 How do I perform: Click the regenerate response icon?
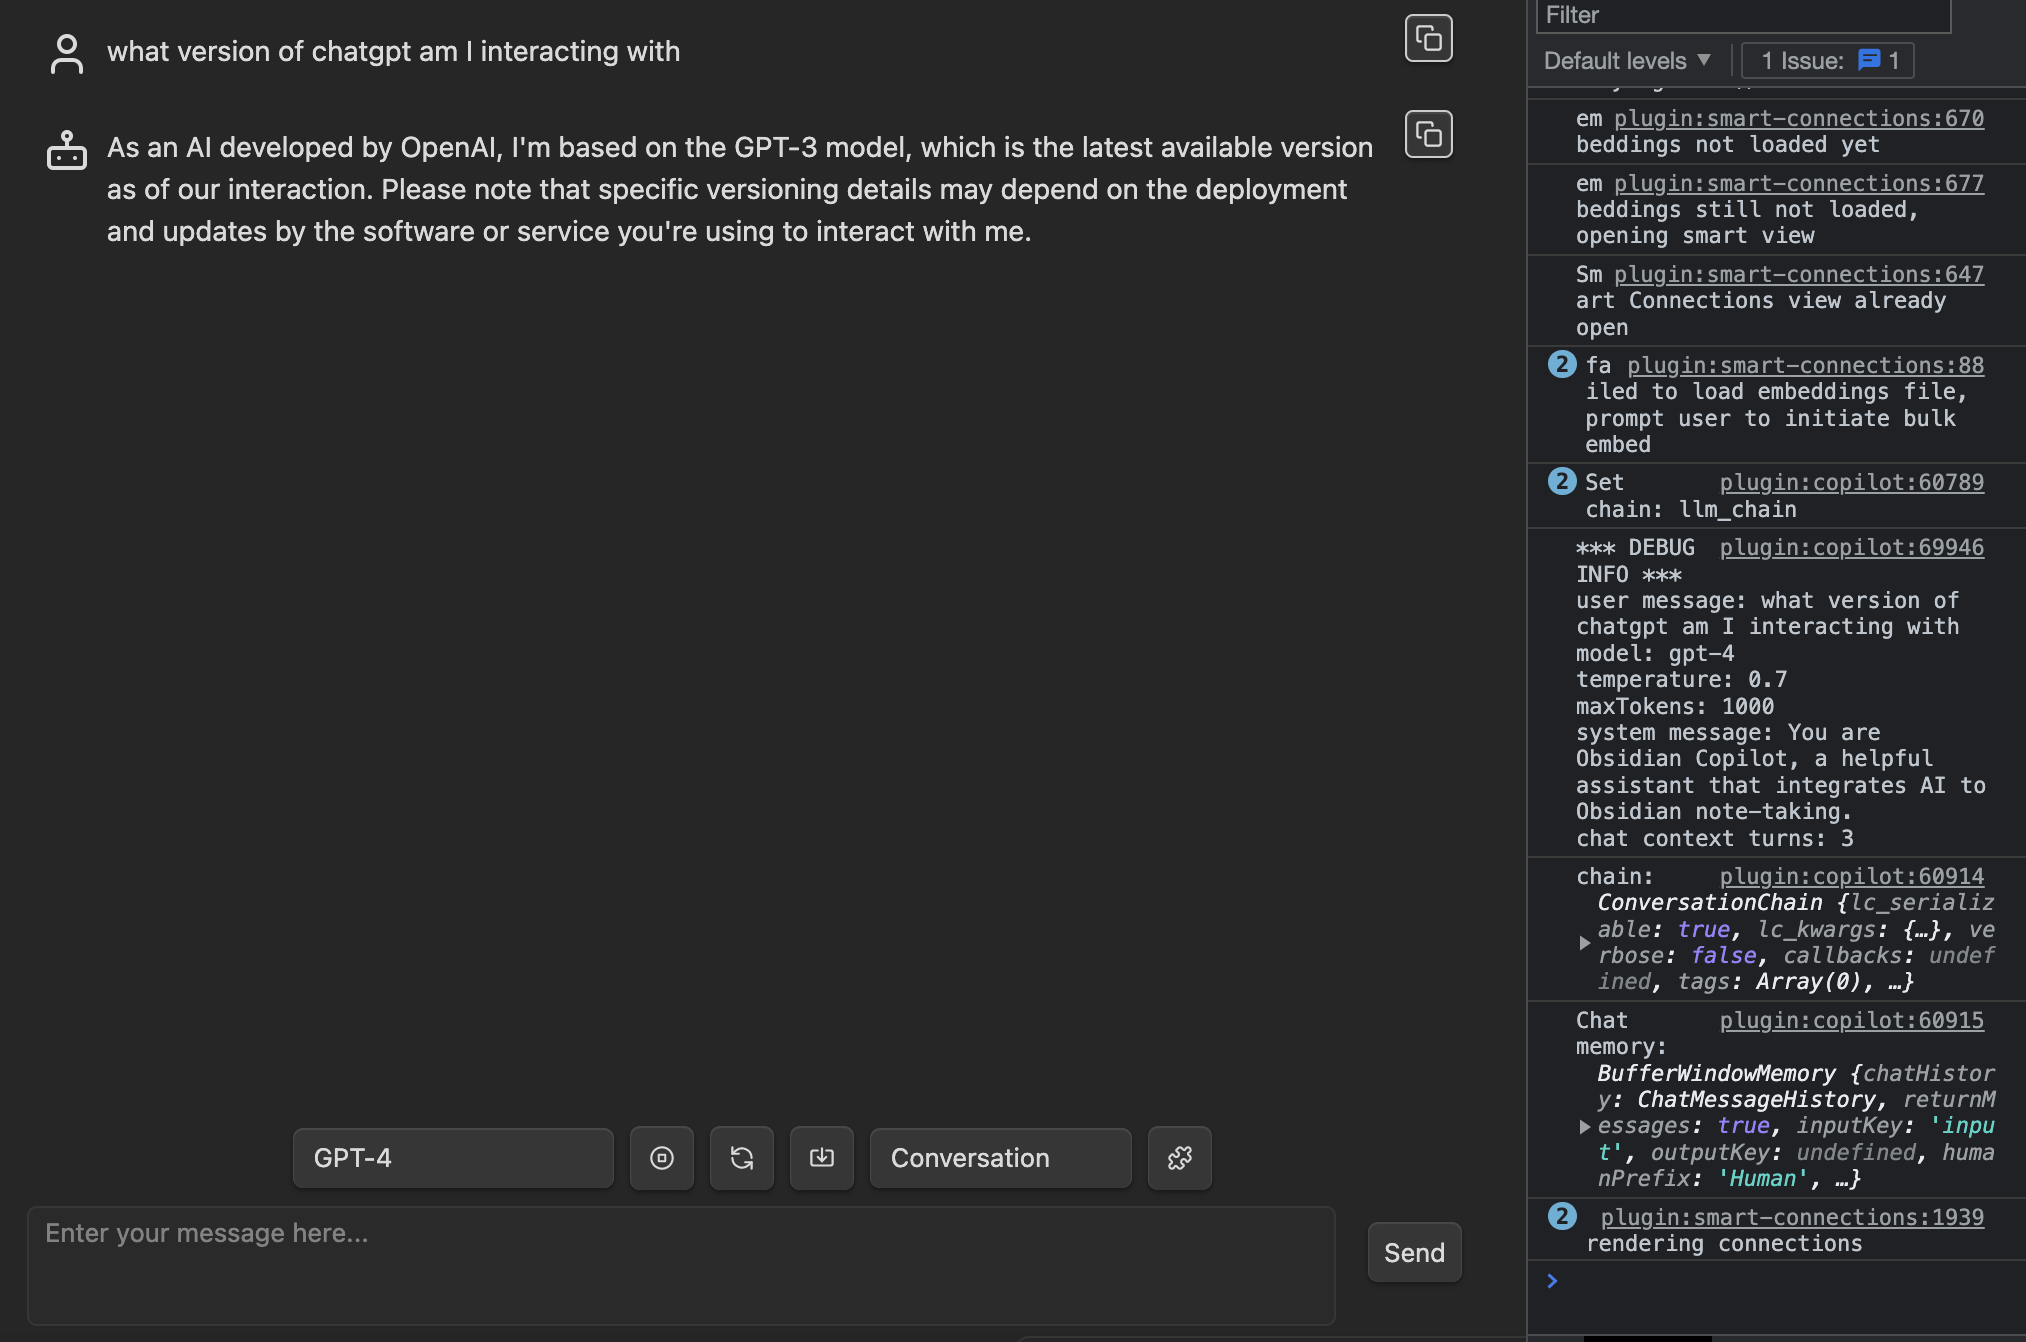click(741, 1158)
